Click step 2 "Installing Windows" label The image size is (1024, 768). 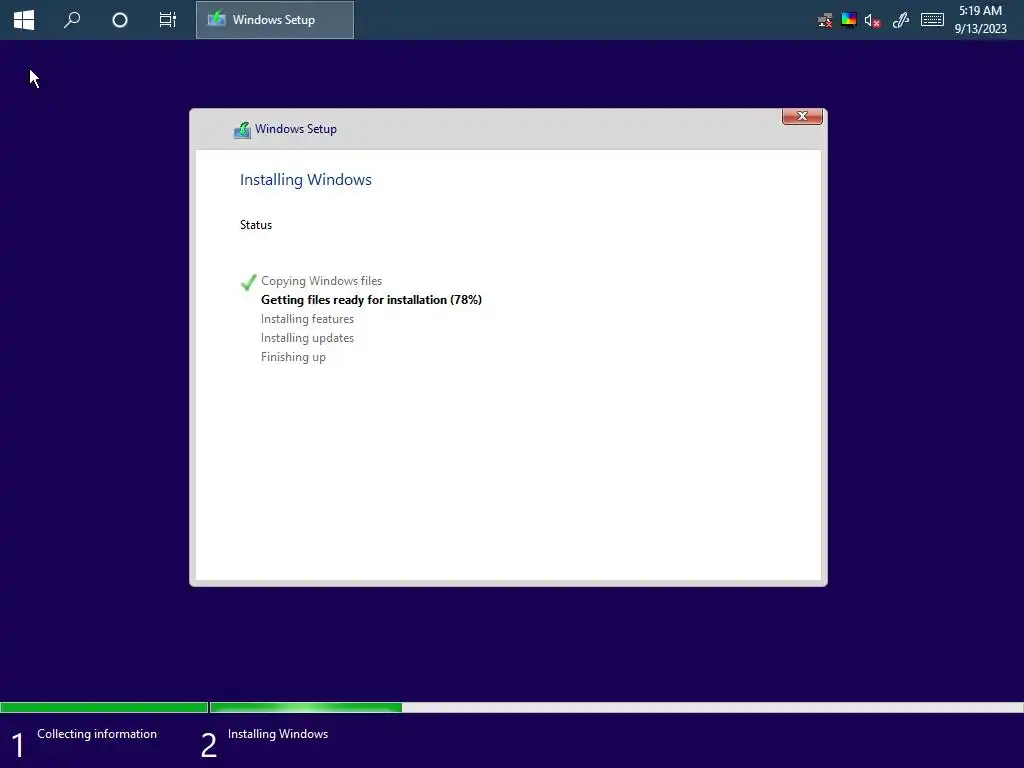[278, 734]
